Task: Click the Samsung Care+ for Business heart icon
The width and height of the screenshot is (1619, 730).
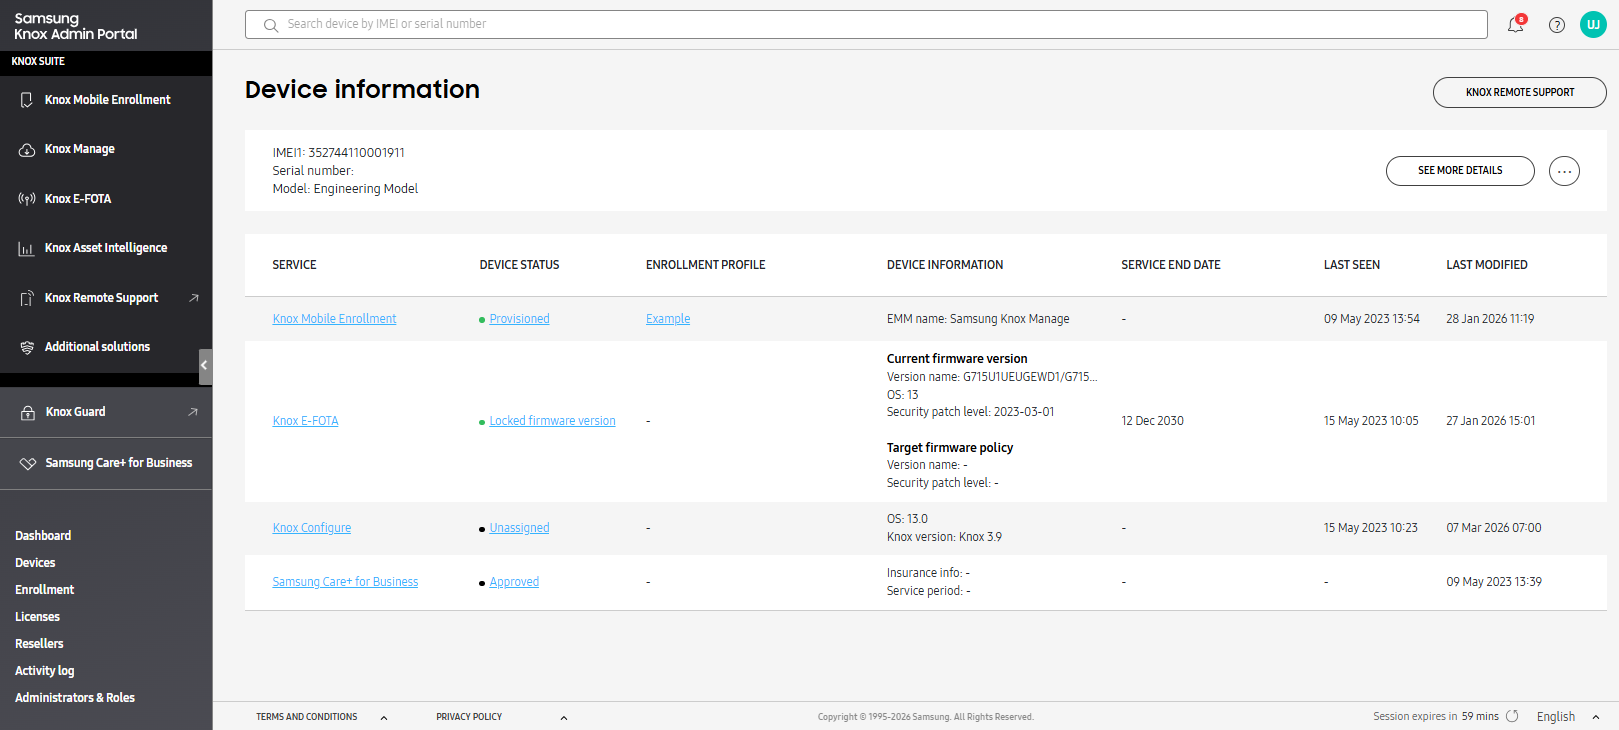Action: [28, 463]
